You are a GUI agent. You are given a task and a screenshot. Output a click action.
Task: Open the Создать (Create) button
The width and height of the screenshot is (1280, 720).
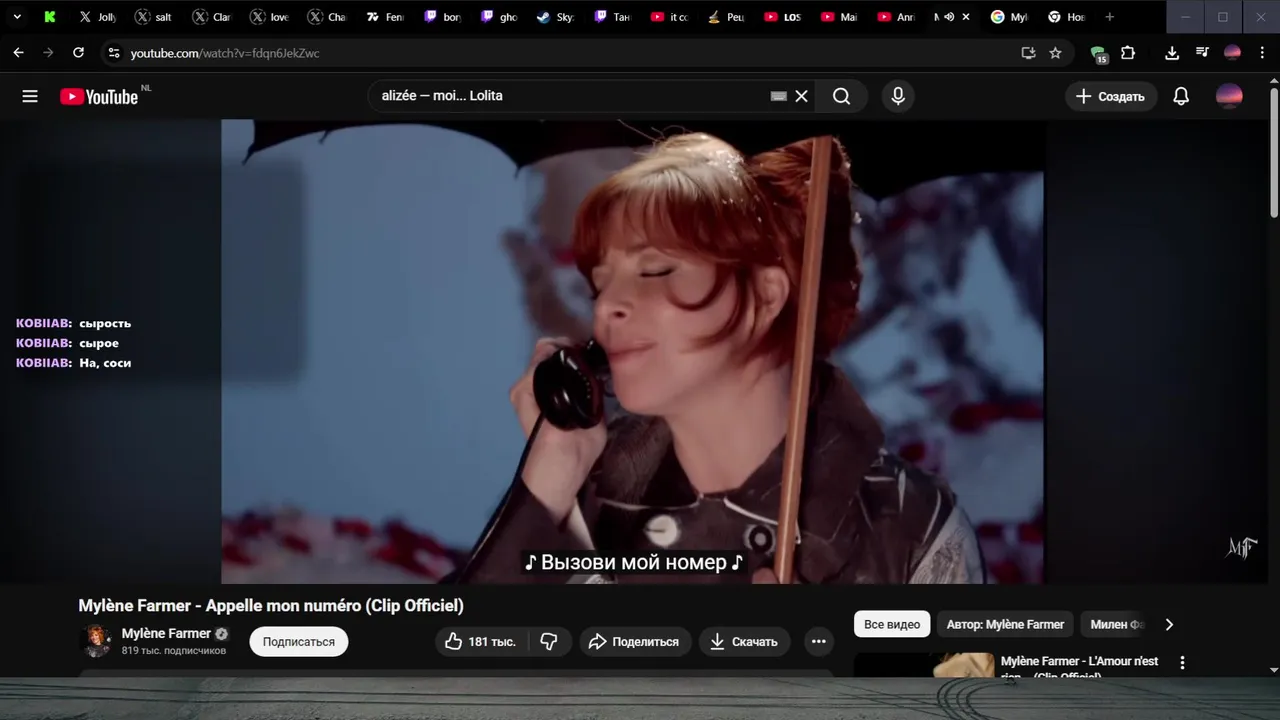tap(1111, 96)
